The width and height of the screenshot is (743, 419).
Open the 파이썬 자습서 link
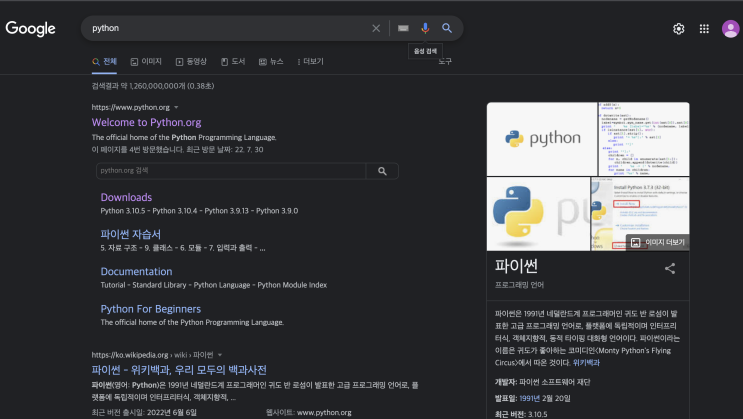(130, 234)
